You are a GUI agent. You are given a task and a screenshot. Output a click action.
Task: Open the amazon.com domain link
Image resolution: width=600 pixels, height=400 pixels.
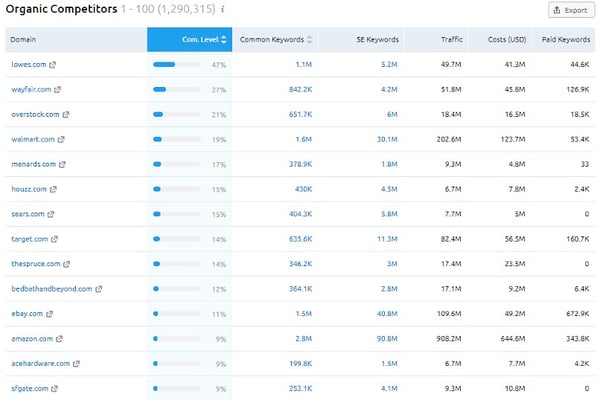pyautogui.click(x=32, y=338)
